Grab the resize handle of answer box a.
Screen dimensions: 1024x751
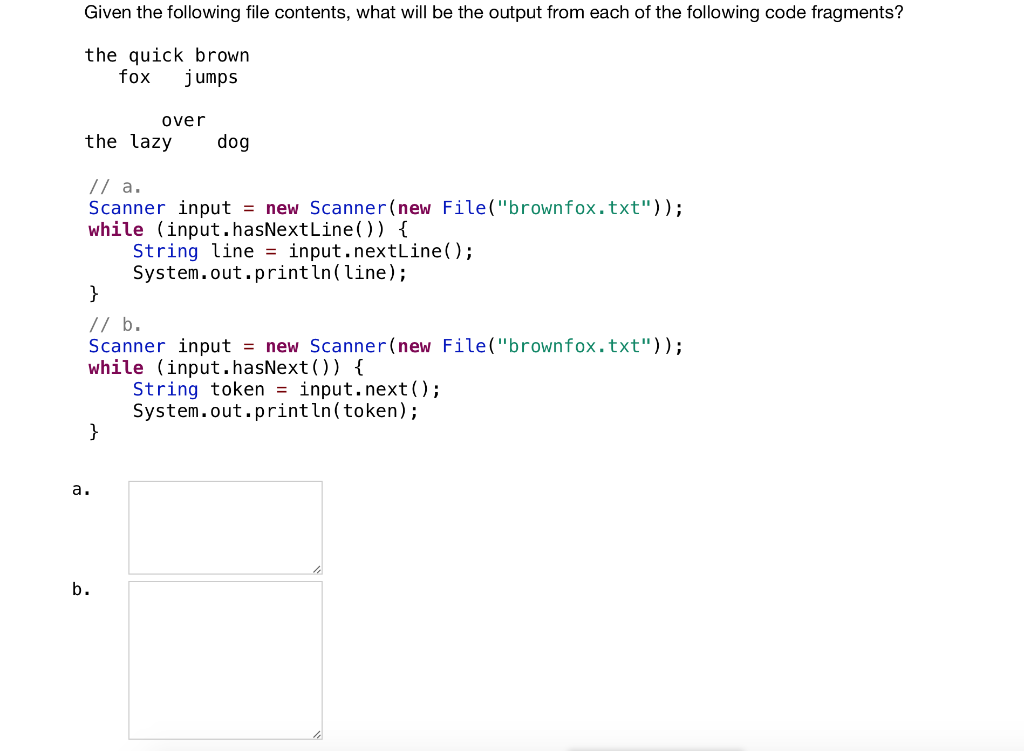pos(317,569)
